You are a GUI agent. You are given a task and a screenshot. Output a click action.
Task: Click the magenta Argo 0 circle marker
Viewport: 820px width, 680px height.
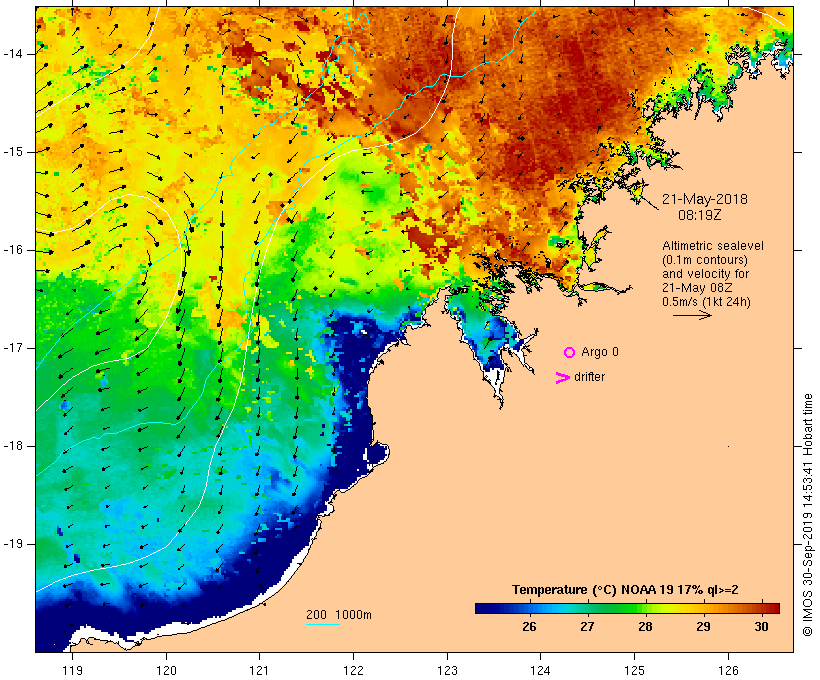(570, 353)
